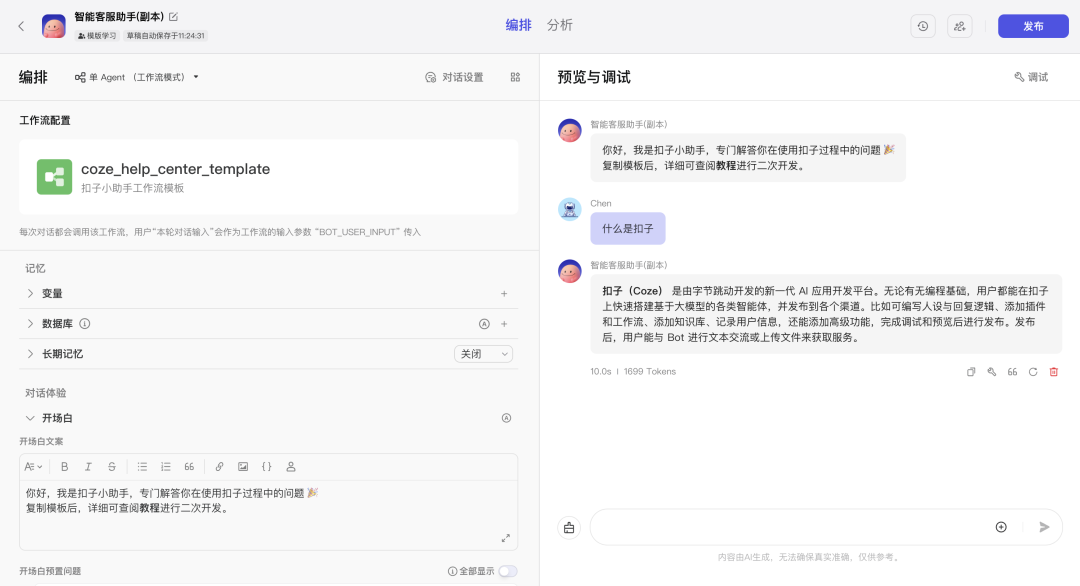
Task: Toggle strikethrough in the opening text editor
Action: (x=111, y=466)
